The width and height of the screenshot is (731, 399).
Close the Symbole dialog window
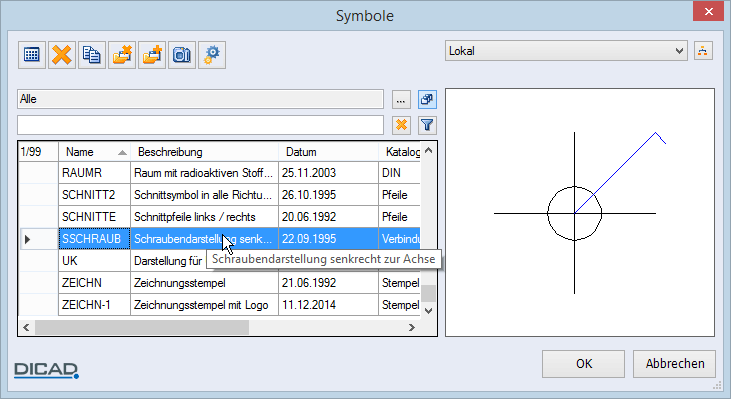[x=708, y=12]
